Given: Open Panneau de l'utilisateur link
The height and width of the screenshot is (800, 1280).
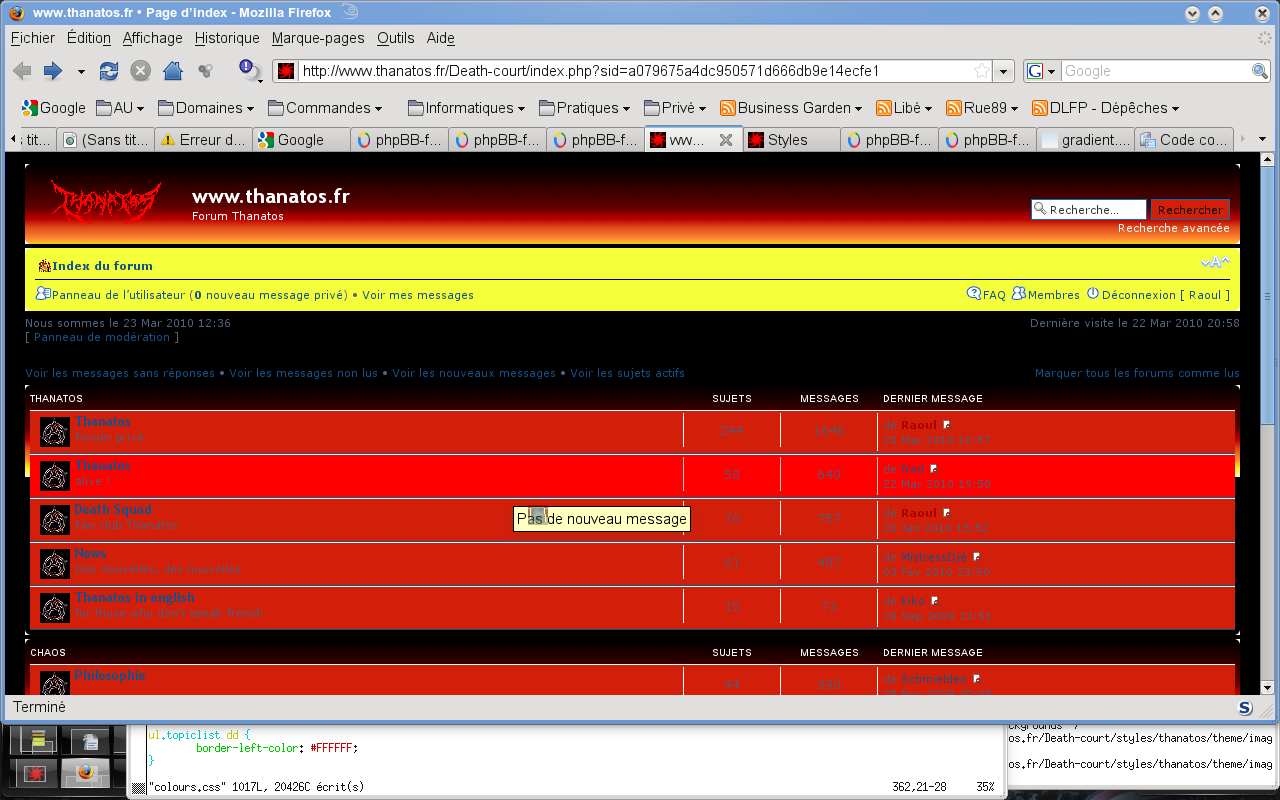Looking at the screenshot, I should [x=119, y=295].
